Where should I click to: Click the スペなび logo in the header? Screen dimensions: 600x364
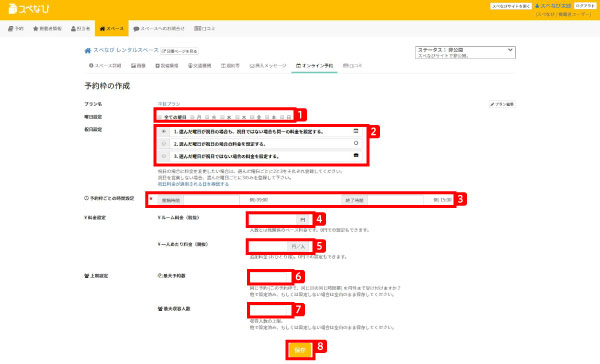click(x=29, y=8)
